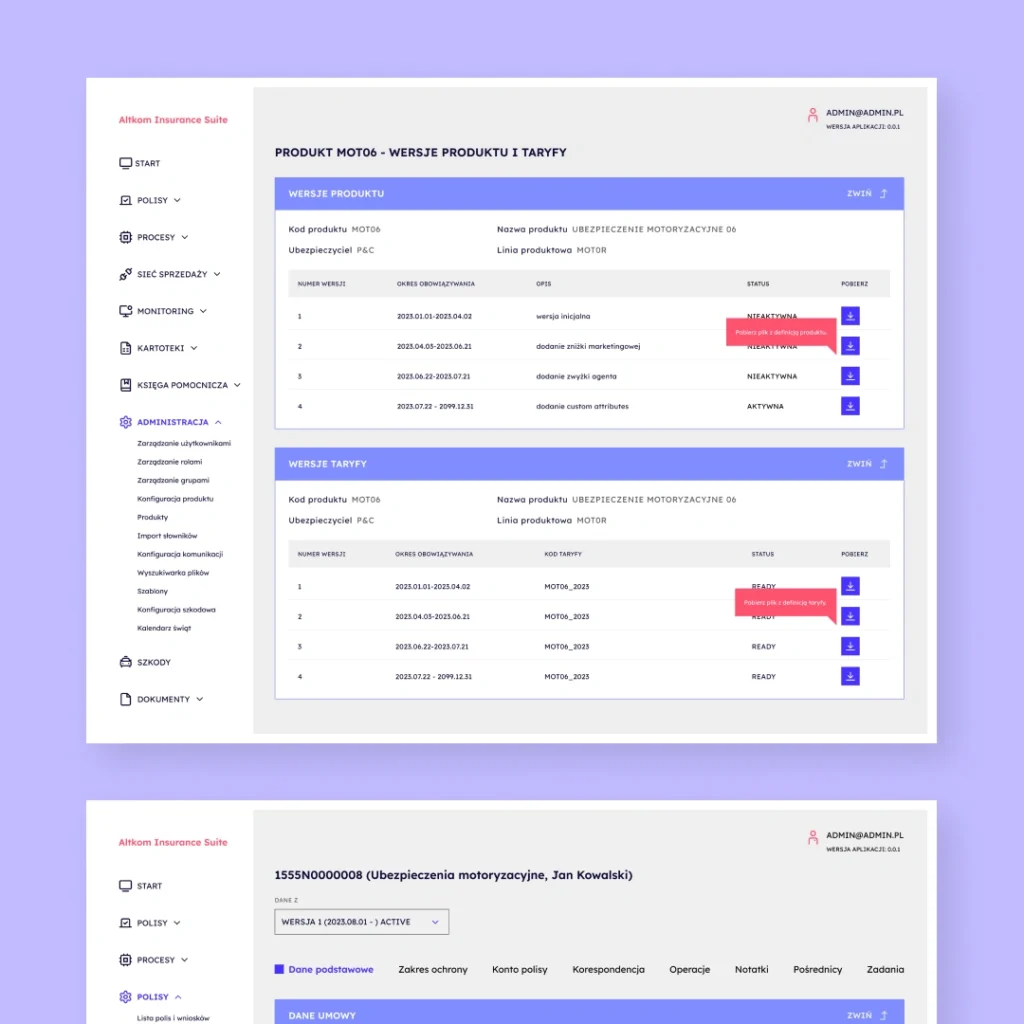Screen dimensions: 1024x1024
Task: Download tariff version 3 definition file
Action: (850, 646)
